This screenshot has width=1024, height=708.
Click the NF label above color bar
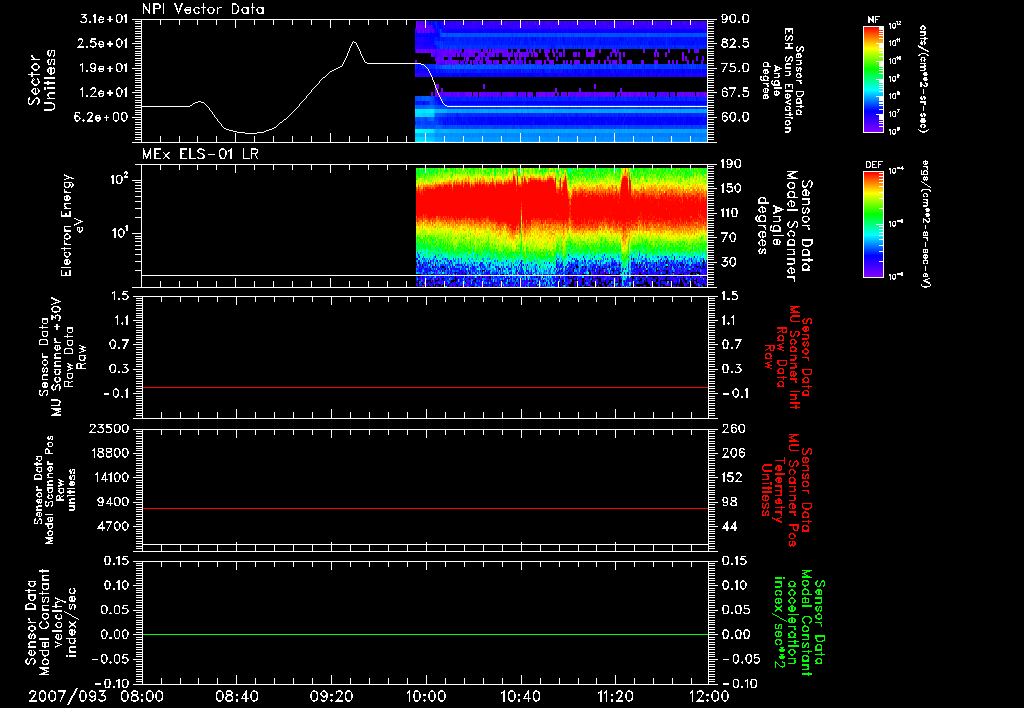873,20
